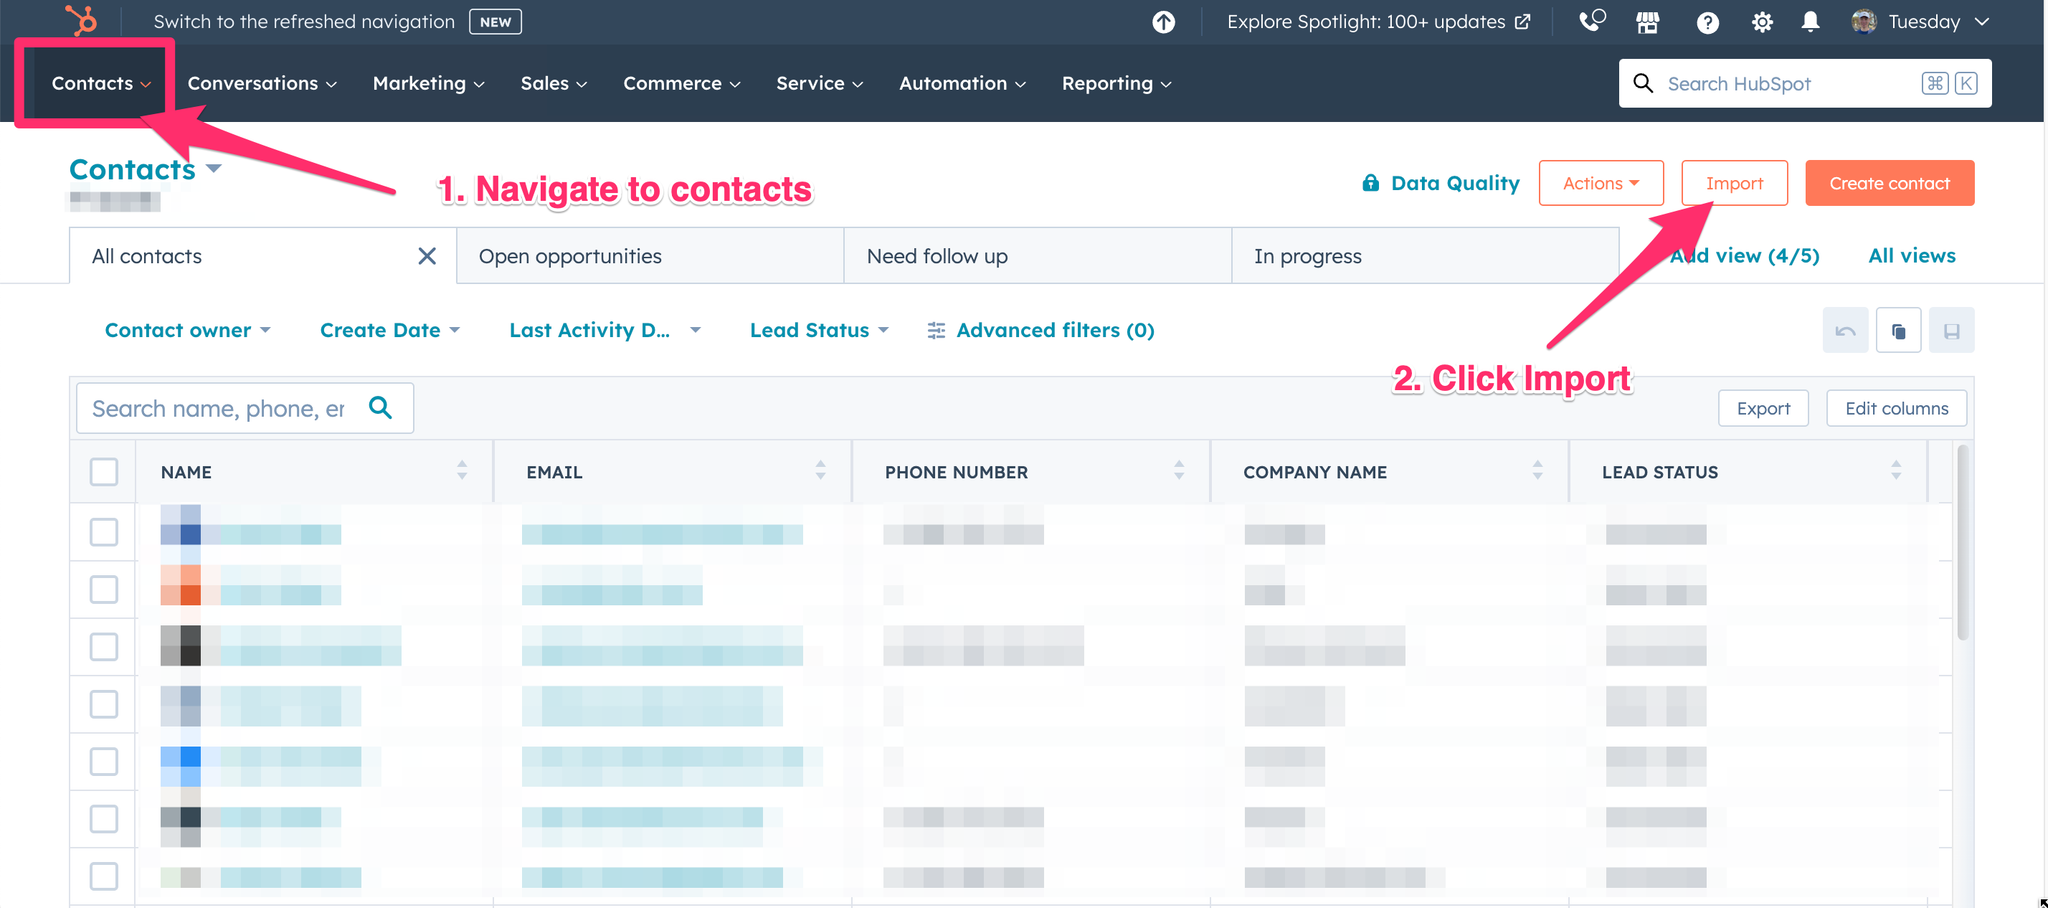This screenshot has height=908, width=2048.
Task: Click the contact search magnifier icon
Action: [x=380, y=407]
